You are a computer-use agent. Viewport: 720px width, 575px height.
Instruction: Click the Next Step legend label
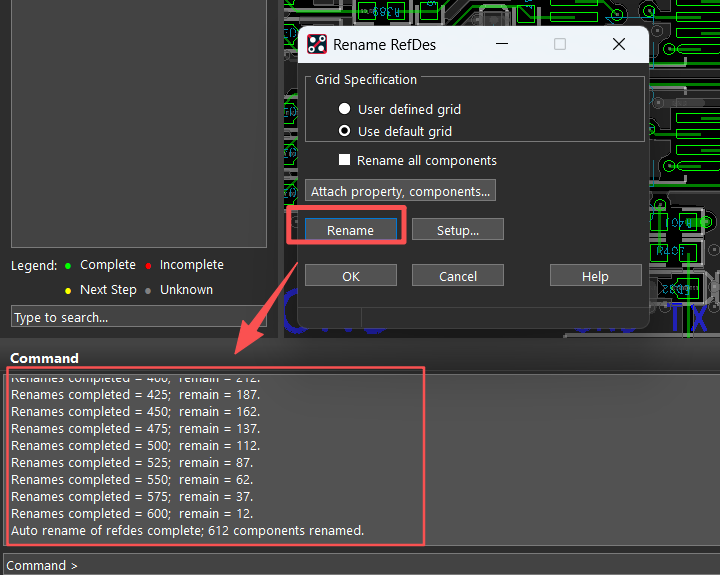[108, 290]
